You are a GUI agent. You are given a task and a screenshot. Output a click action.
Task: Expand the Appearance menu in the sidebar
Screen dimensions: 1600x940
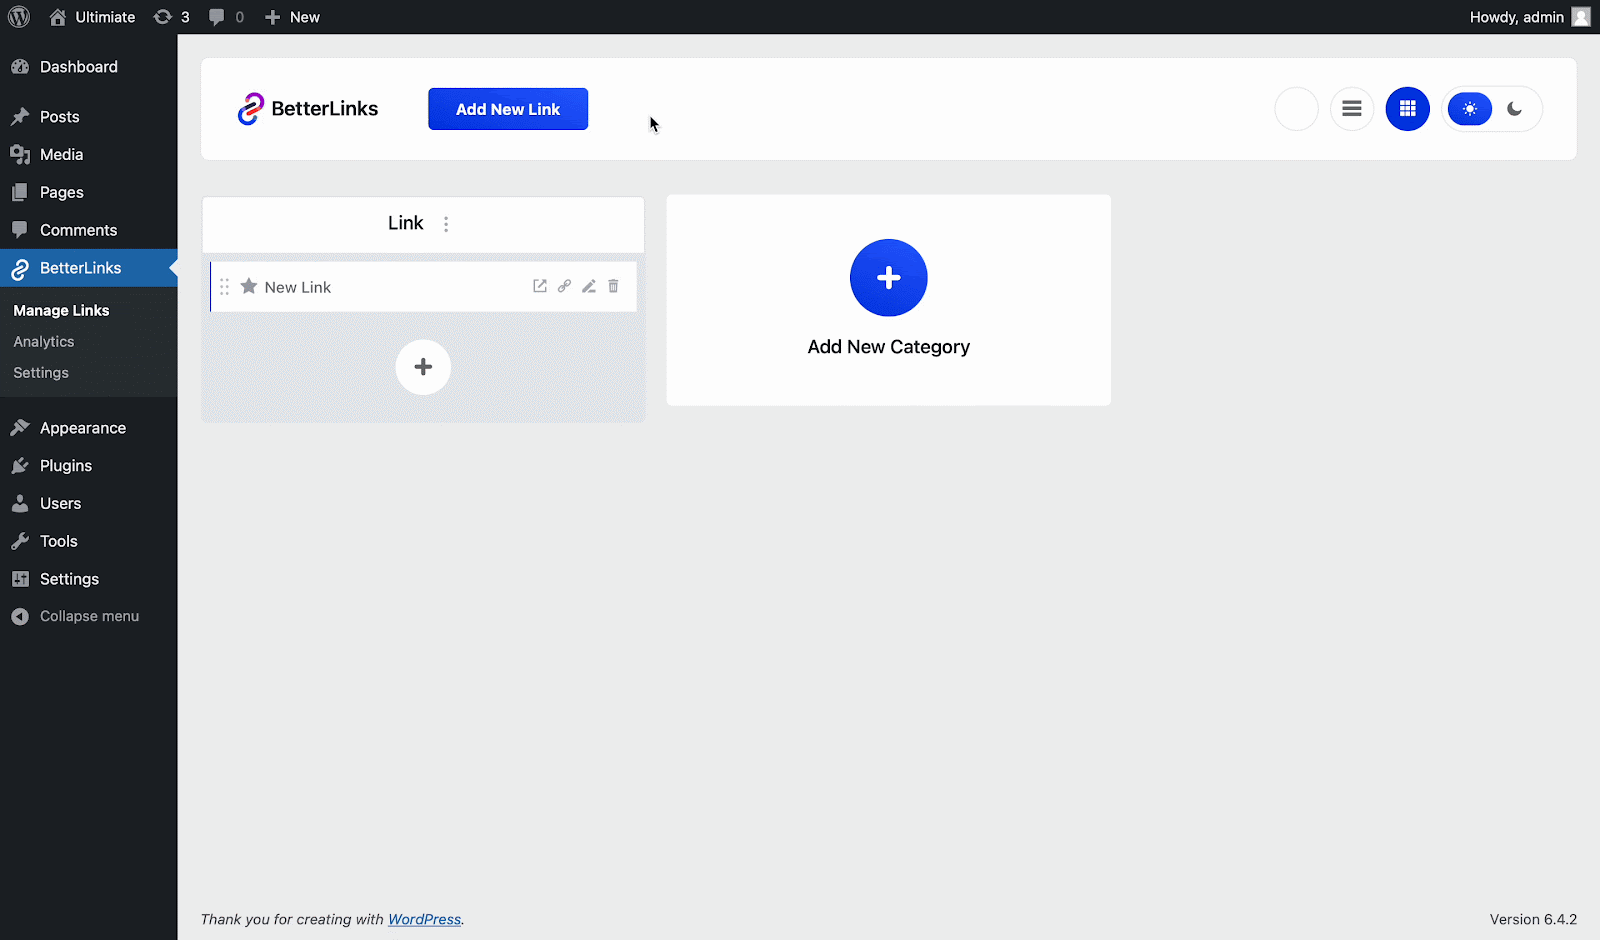(81, 427)
